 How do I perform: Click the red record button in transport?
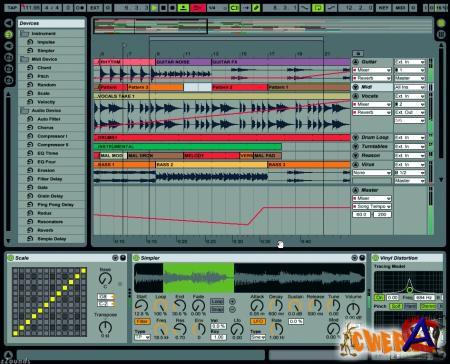[x=198, y=7]
